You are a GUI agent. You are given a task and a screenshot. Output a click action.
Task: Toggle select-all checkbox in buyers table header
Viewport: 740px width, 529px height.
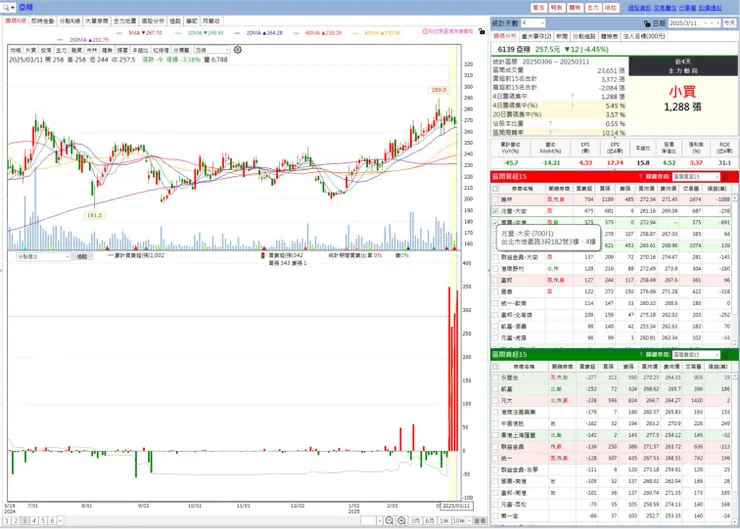click(x=495, y=188)
